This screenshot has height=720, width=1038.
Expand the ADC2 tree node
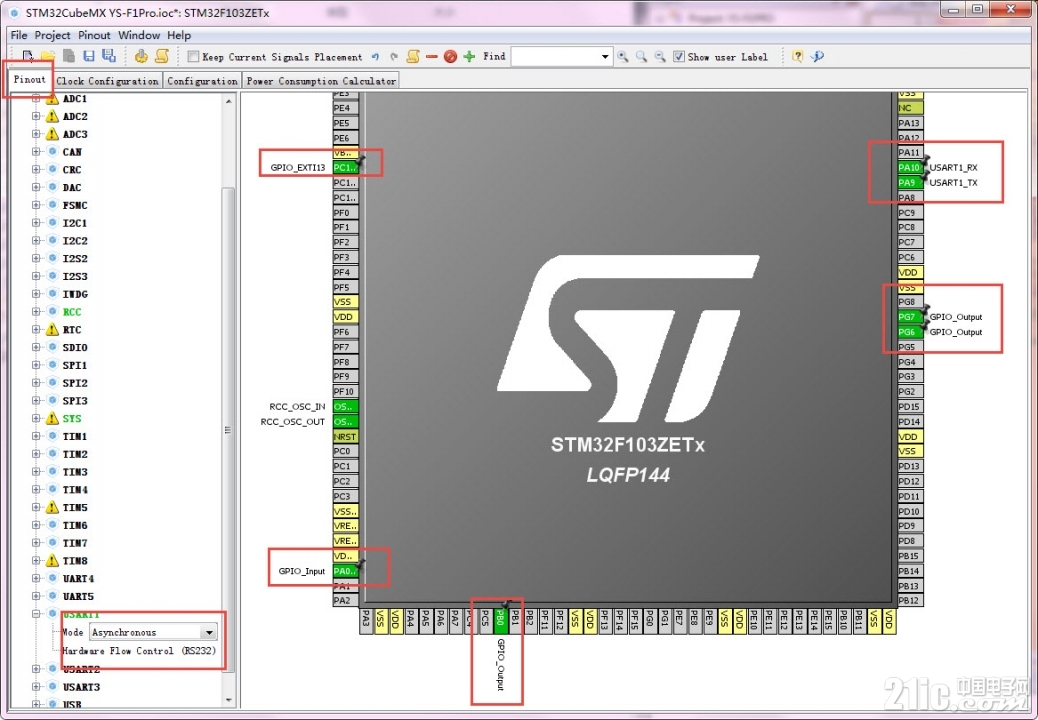pyautogui.click(x=36, y=116)
